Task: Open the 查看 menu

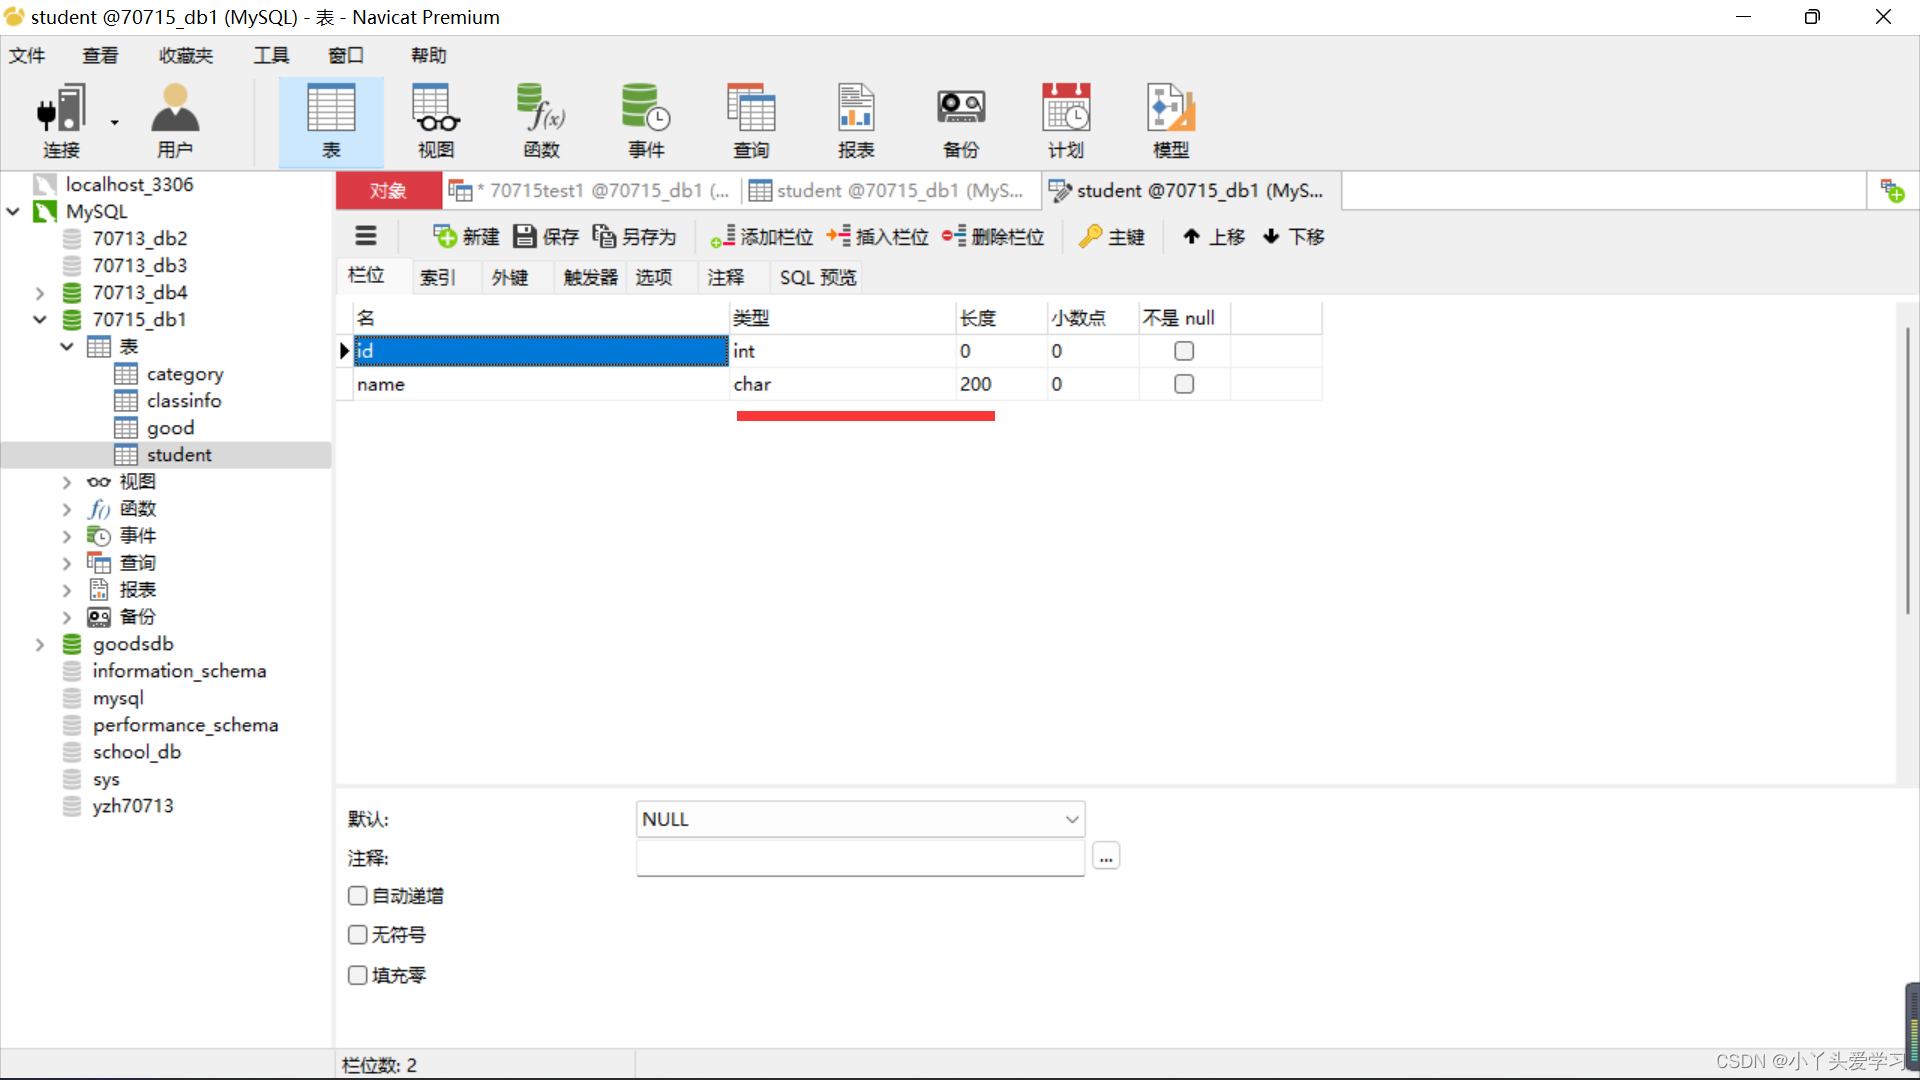Action: 100,55
